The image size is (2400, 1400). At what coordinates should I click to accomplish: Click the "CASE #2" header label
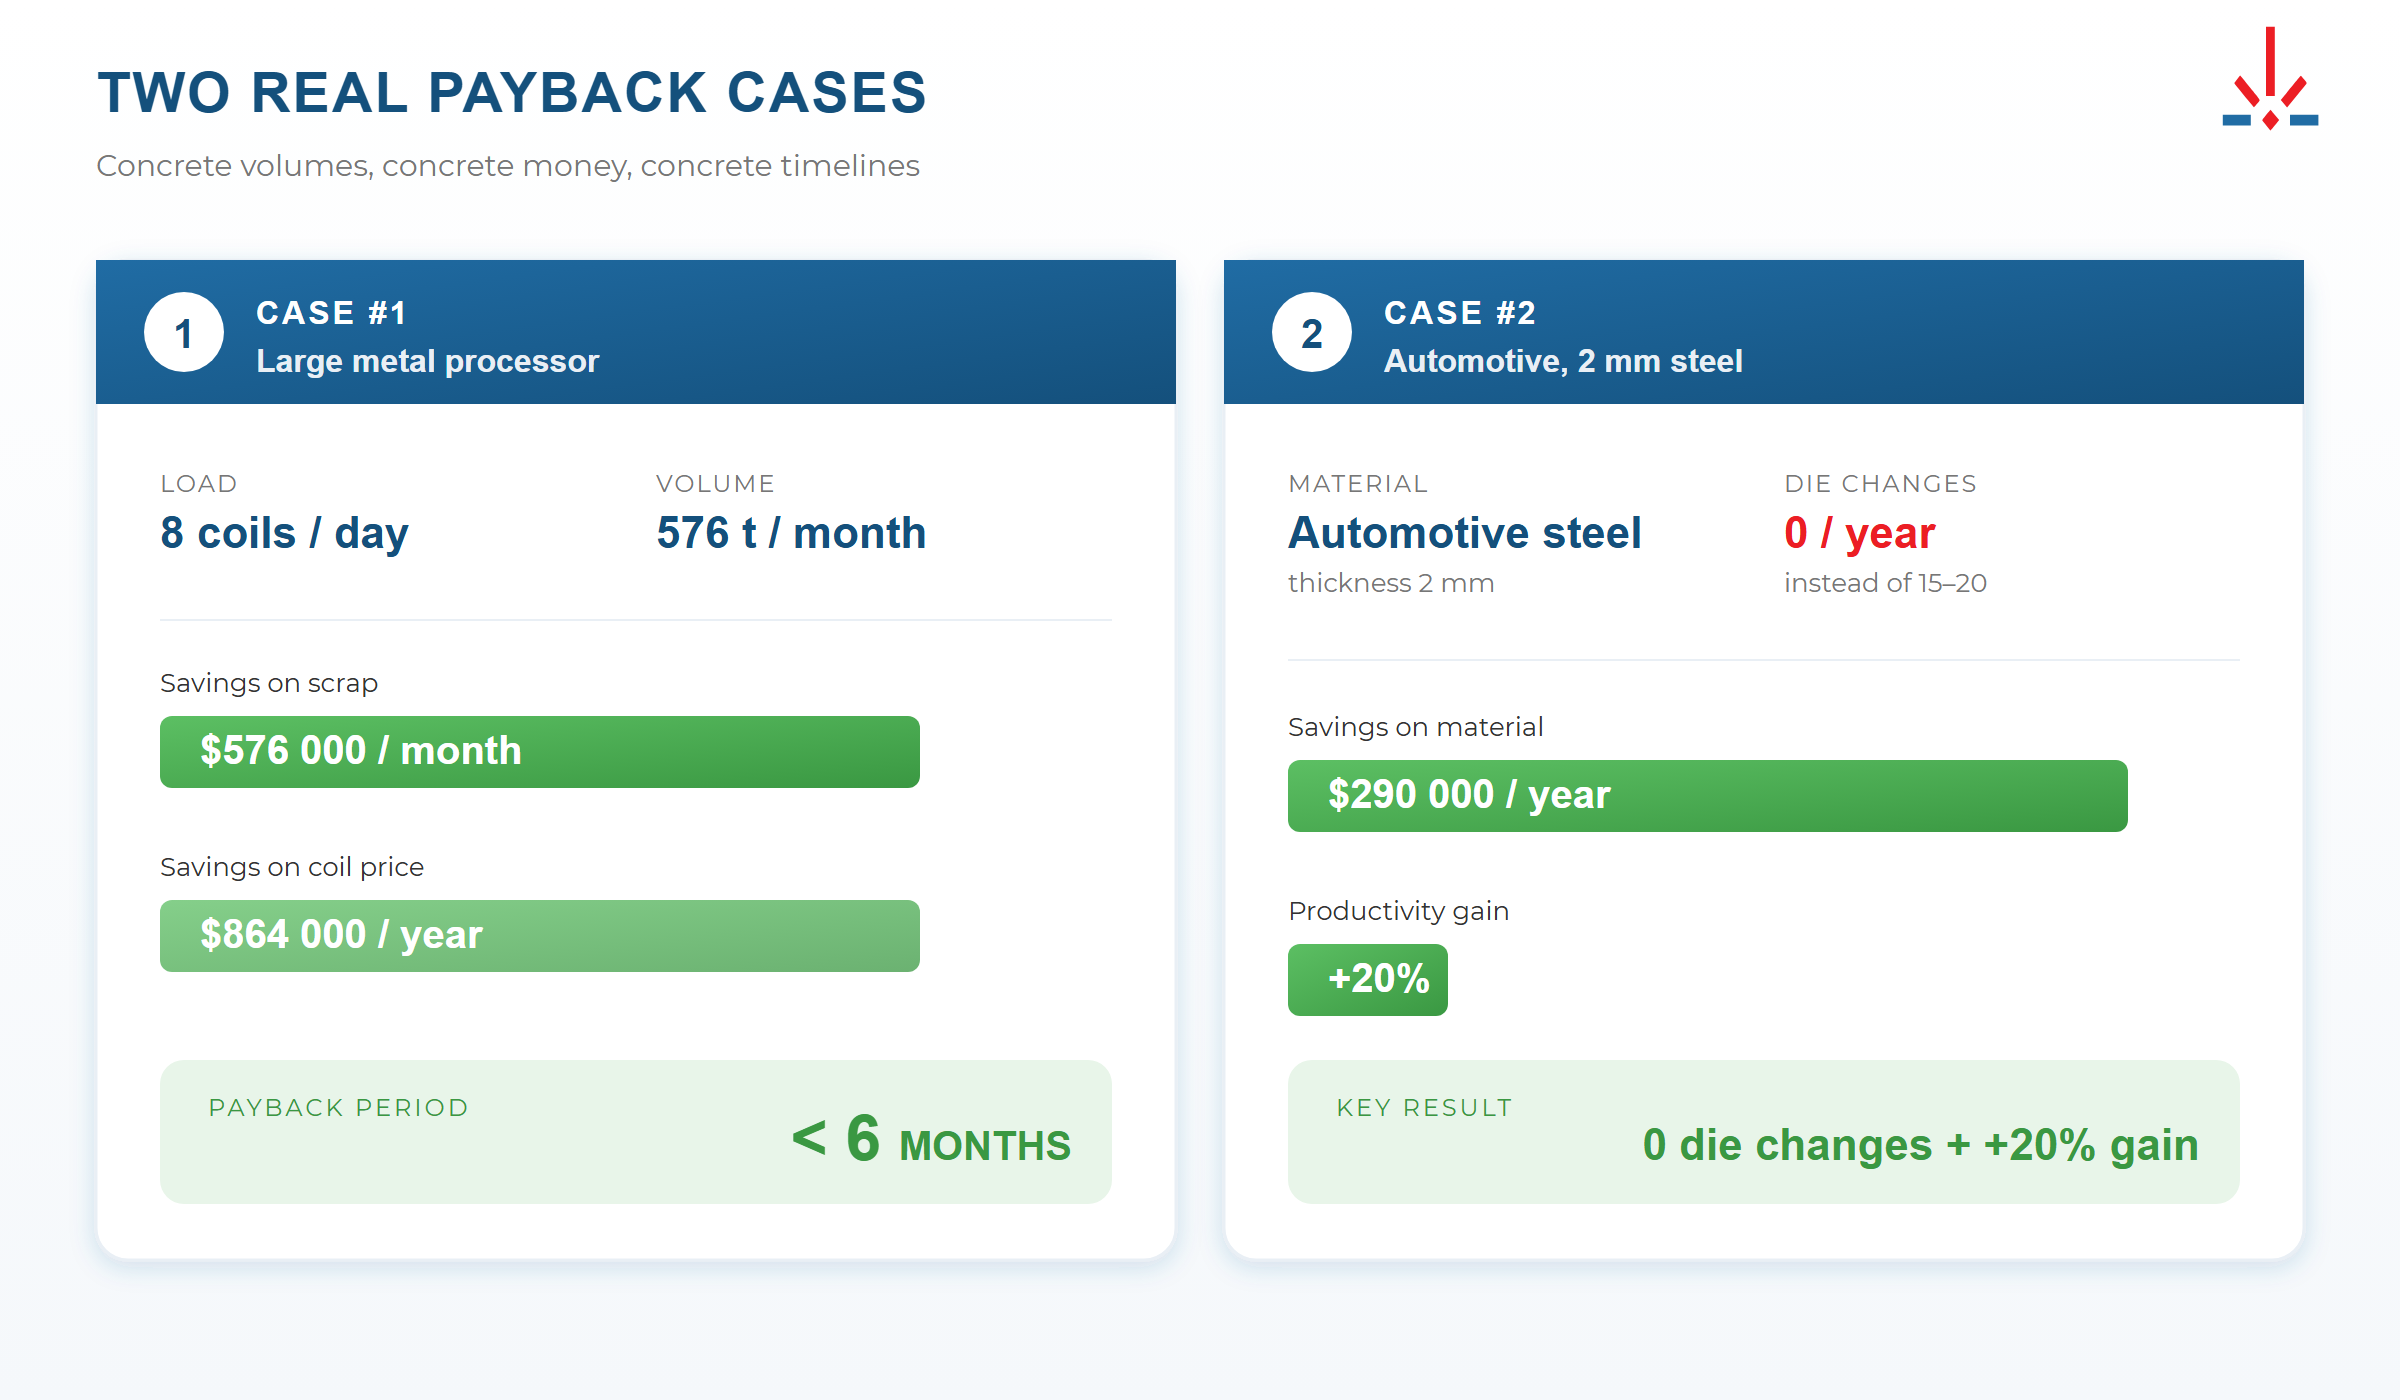pos(1460,313)
